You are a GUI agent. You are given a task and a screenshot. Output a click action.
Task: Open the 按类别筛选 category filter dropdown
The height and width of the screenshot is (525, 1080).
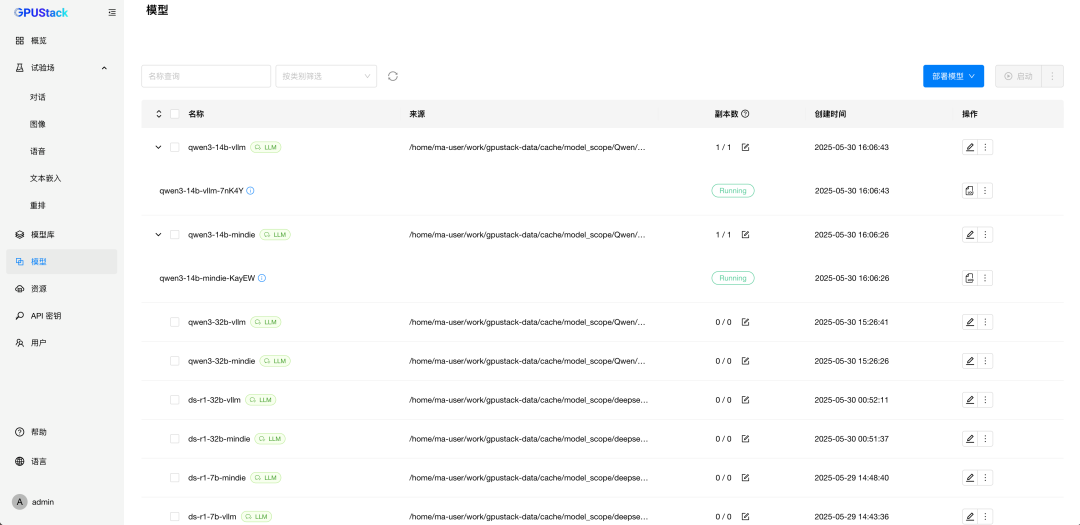pyautogui.click(x=326, y=76)
